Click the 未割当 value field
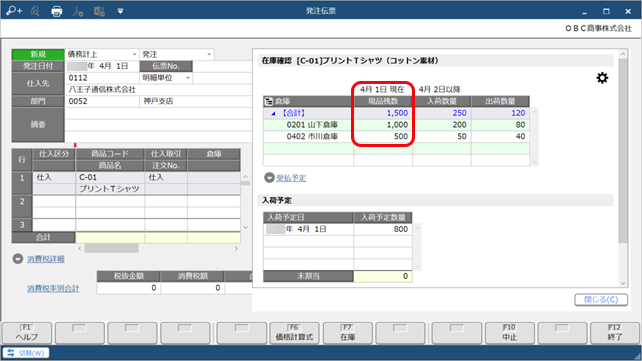 (x=383, y=276)
